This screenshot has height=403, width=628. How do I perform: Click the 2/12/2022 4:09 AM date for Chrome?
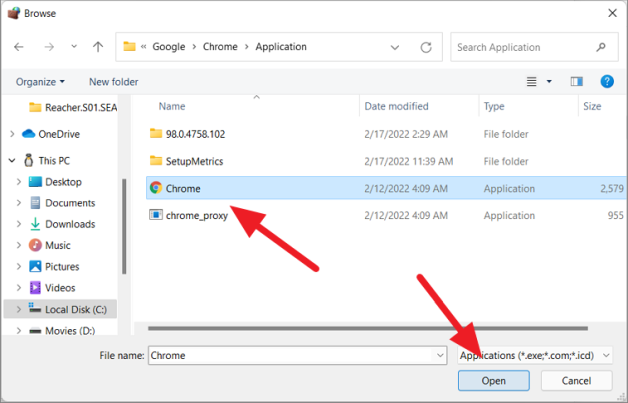406,188
